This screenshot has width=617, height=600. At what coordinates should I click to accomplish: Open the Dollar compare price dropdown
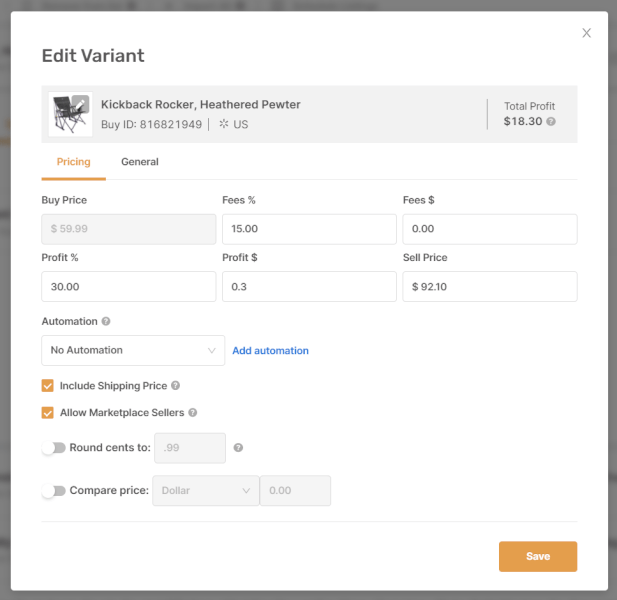pyautogui.click(x=206, y=491)
